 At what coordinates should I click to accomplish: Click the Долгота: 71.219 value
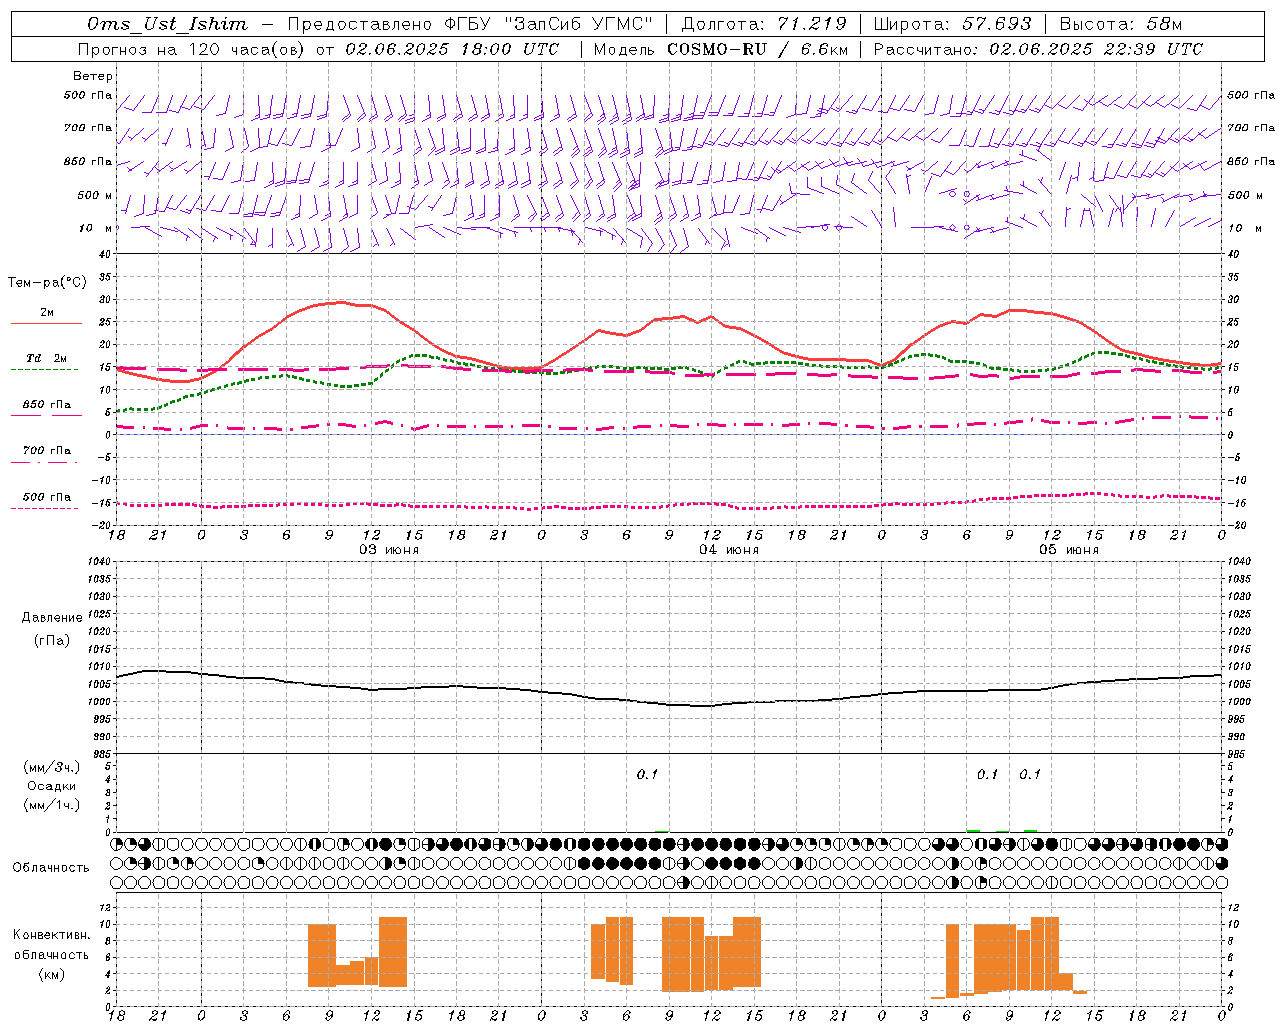pyautogui.click(x=764, y=24)
